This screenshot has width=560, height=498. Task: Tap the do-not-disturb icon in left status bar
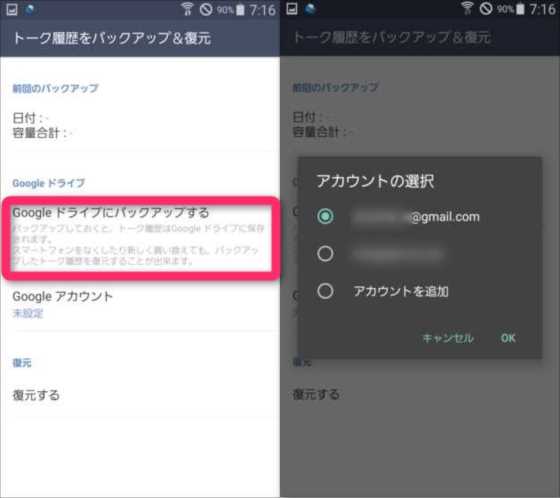tap(206, 9)
